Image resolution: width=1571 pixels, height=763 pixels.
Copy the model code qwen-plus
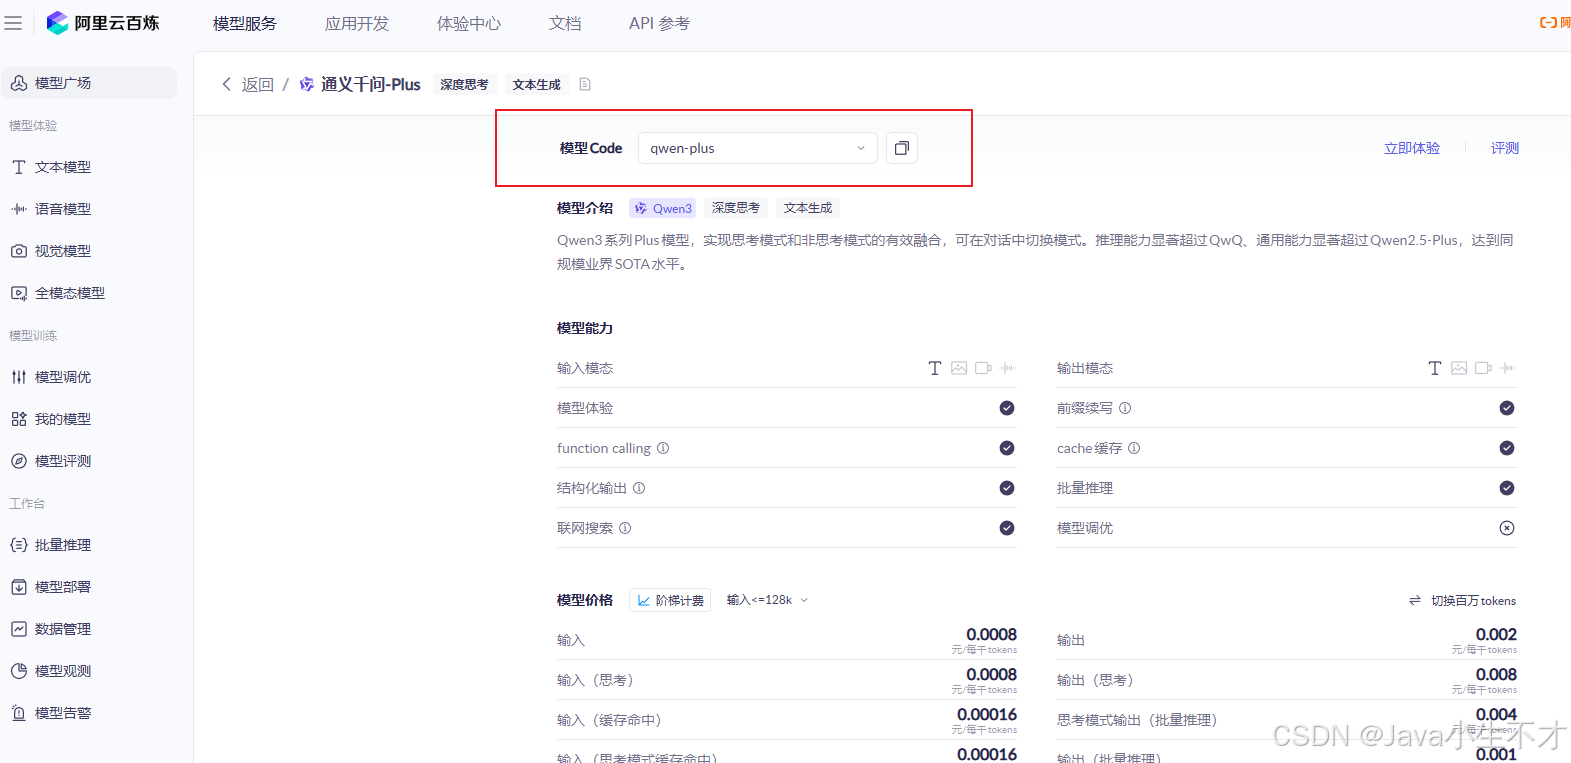click(x=902, y=148)
